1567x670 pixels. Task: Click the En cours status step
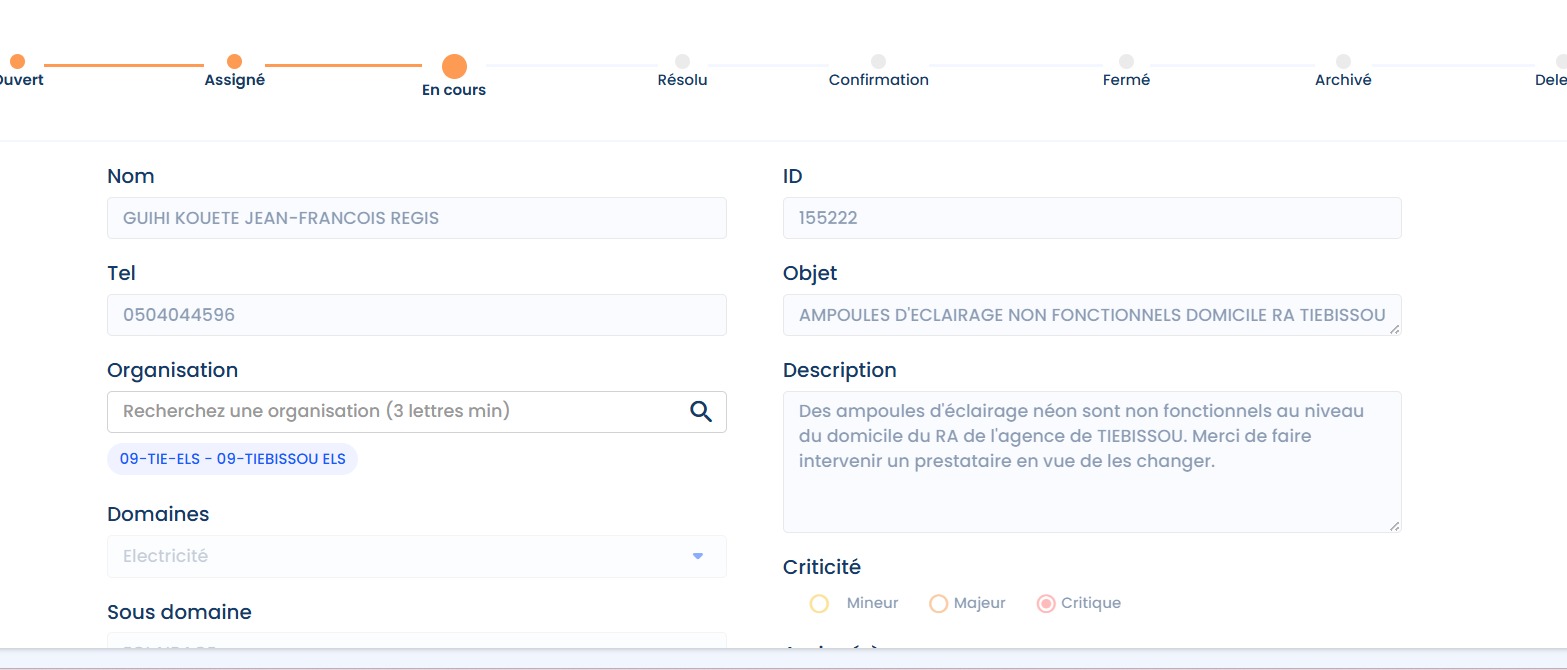(454, 67)
